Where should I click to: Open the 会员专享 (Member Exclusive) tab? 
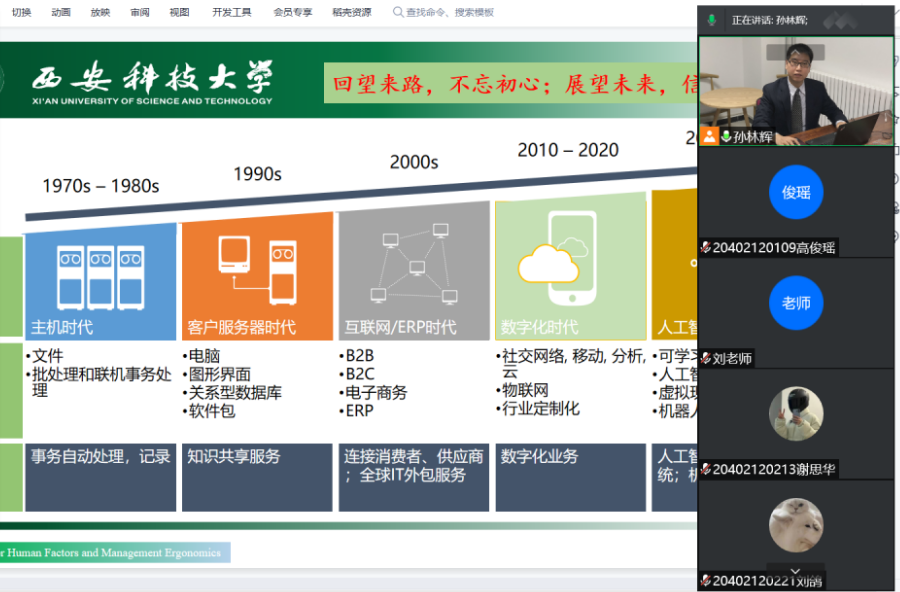coord(292,12)
